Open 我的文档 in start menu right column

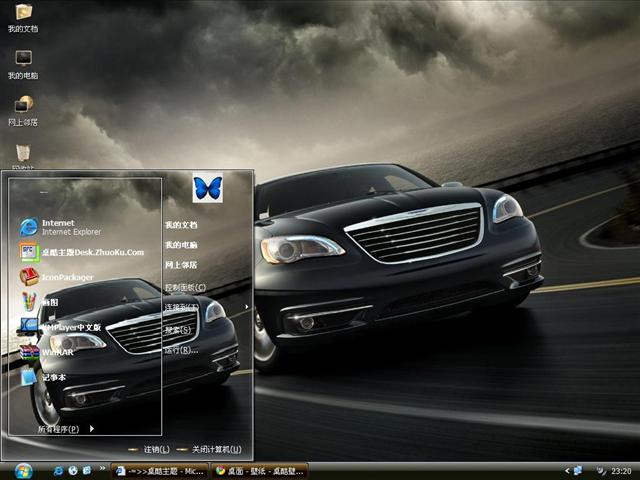tap(181, 225)
